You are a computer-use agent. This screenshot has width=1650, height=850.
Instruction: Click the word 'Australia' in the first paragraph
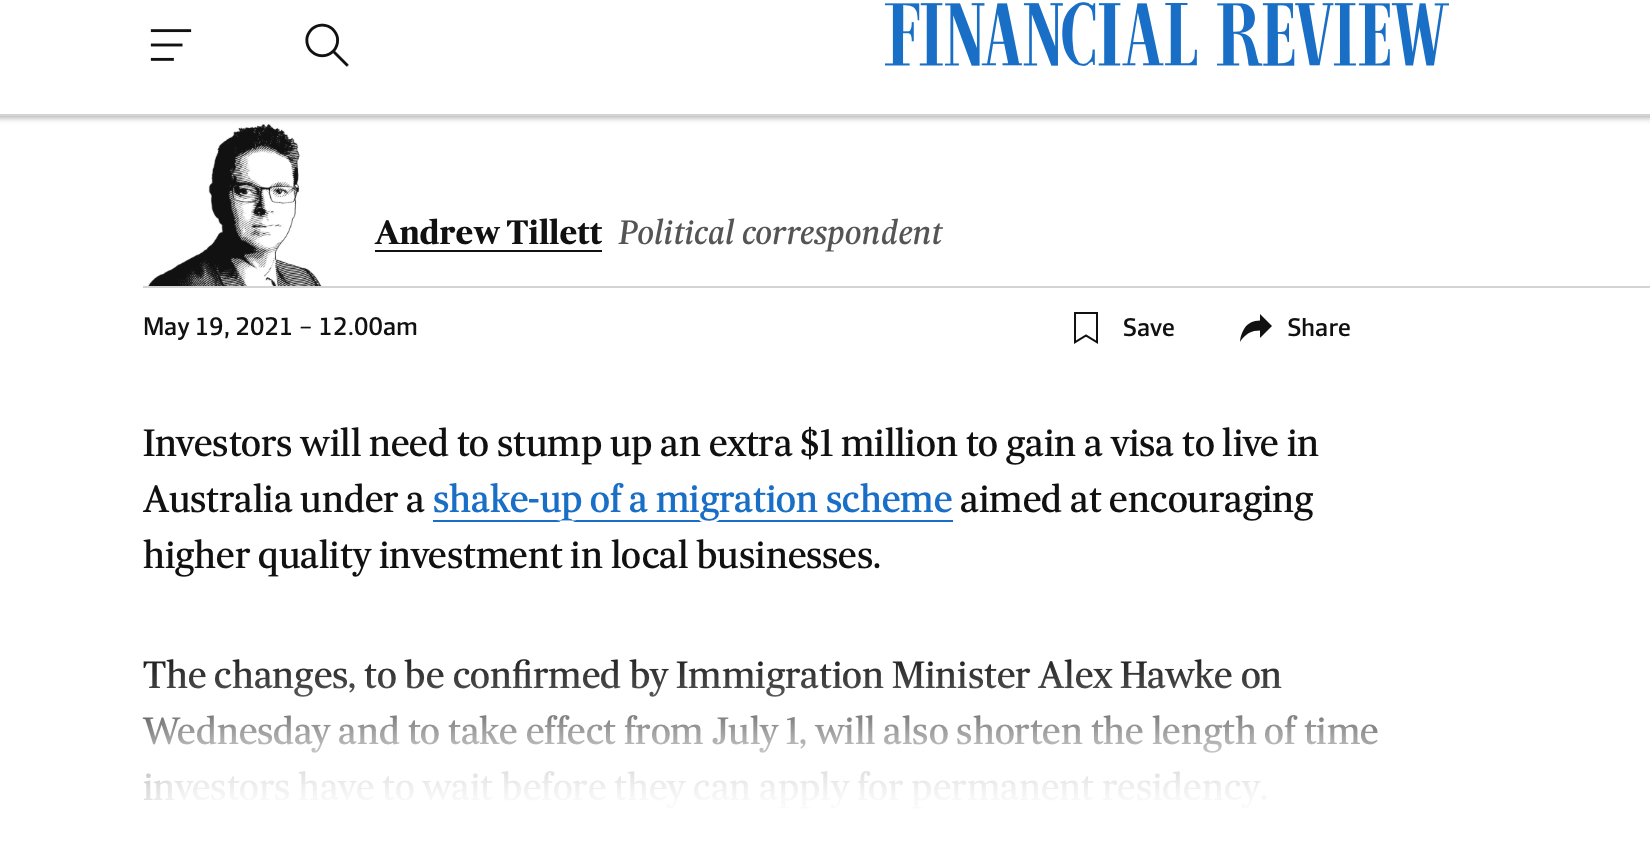217,499
